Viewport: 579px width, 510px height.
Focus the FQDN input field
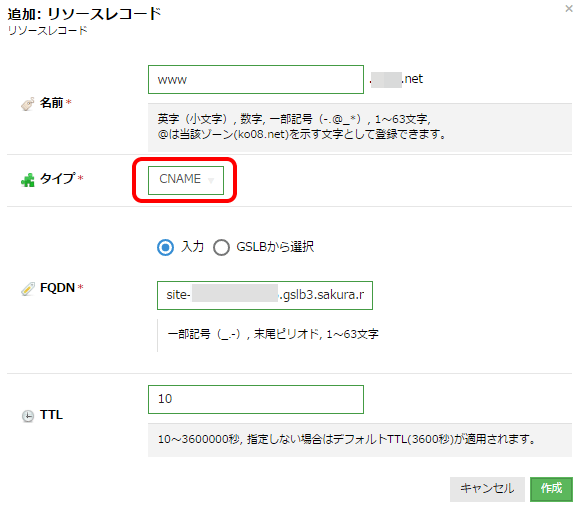265,295
